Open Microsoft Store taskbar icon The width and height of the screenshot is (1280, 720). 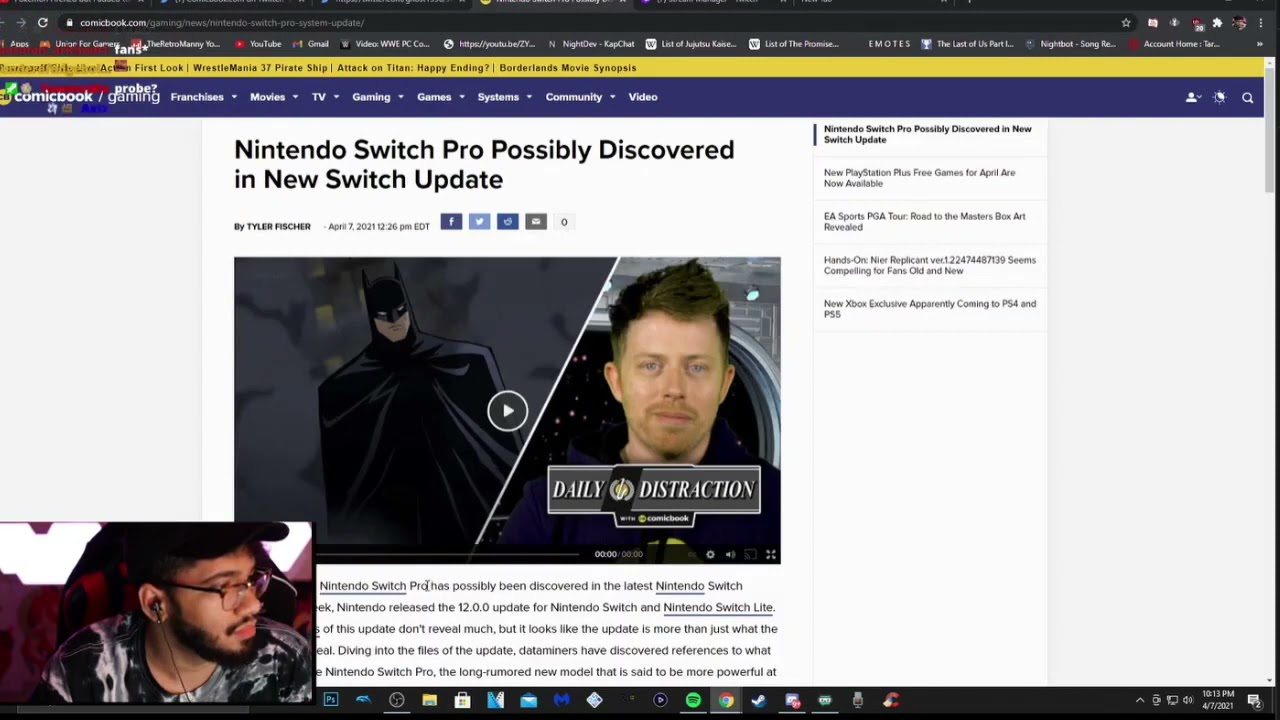point(462,700)
